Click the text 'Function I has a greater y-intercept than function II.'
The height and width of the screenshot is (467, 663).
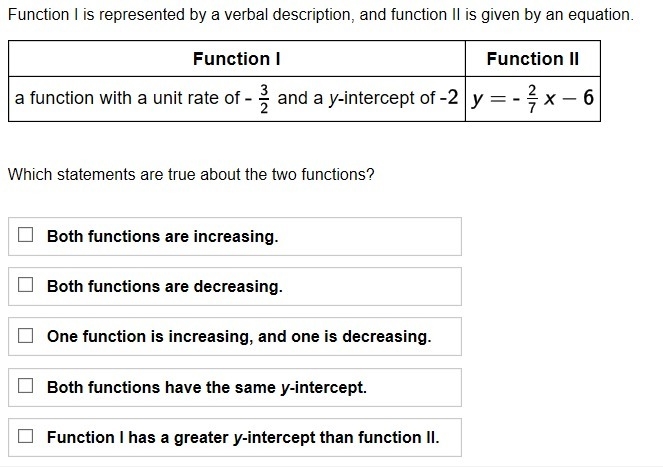243,437
